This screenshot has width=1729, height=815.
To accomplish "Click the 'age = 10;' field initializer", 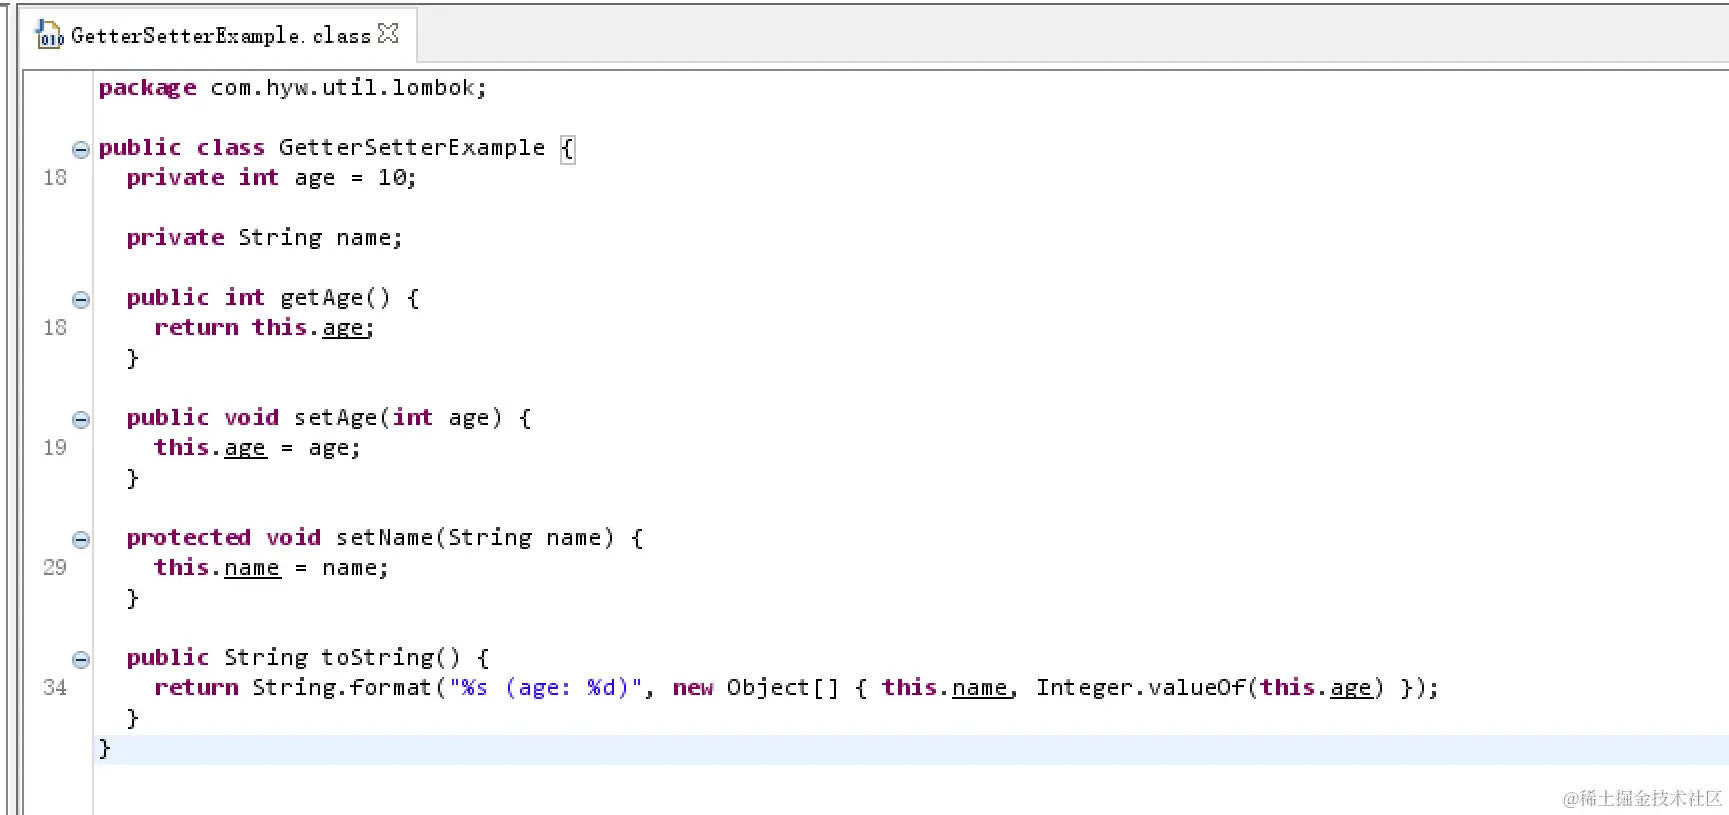I will tap(355, 178).
